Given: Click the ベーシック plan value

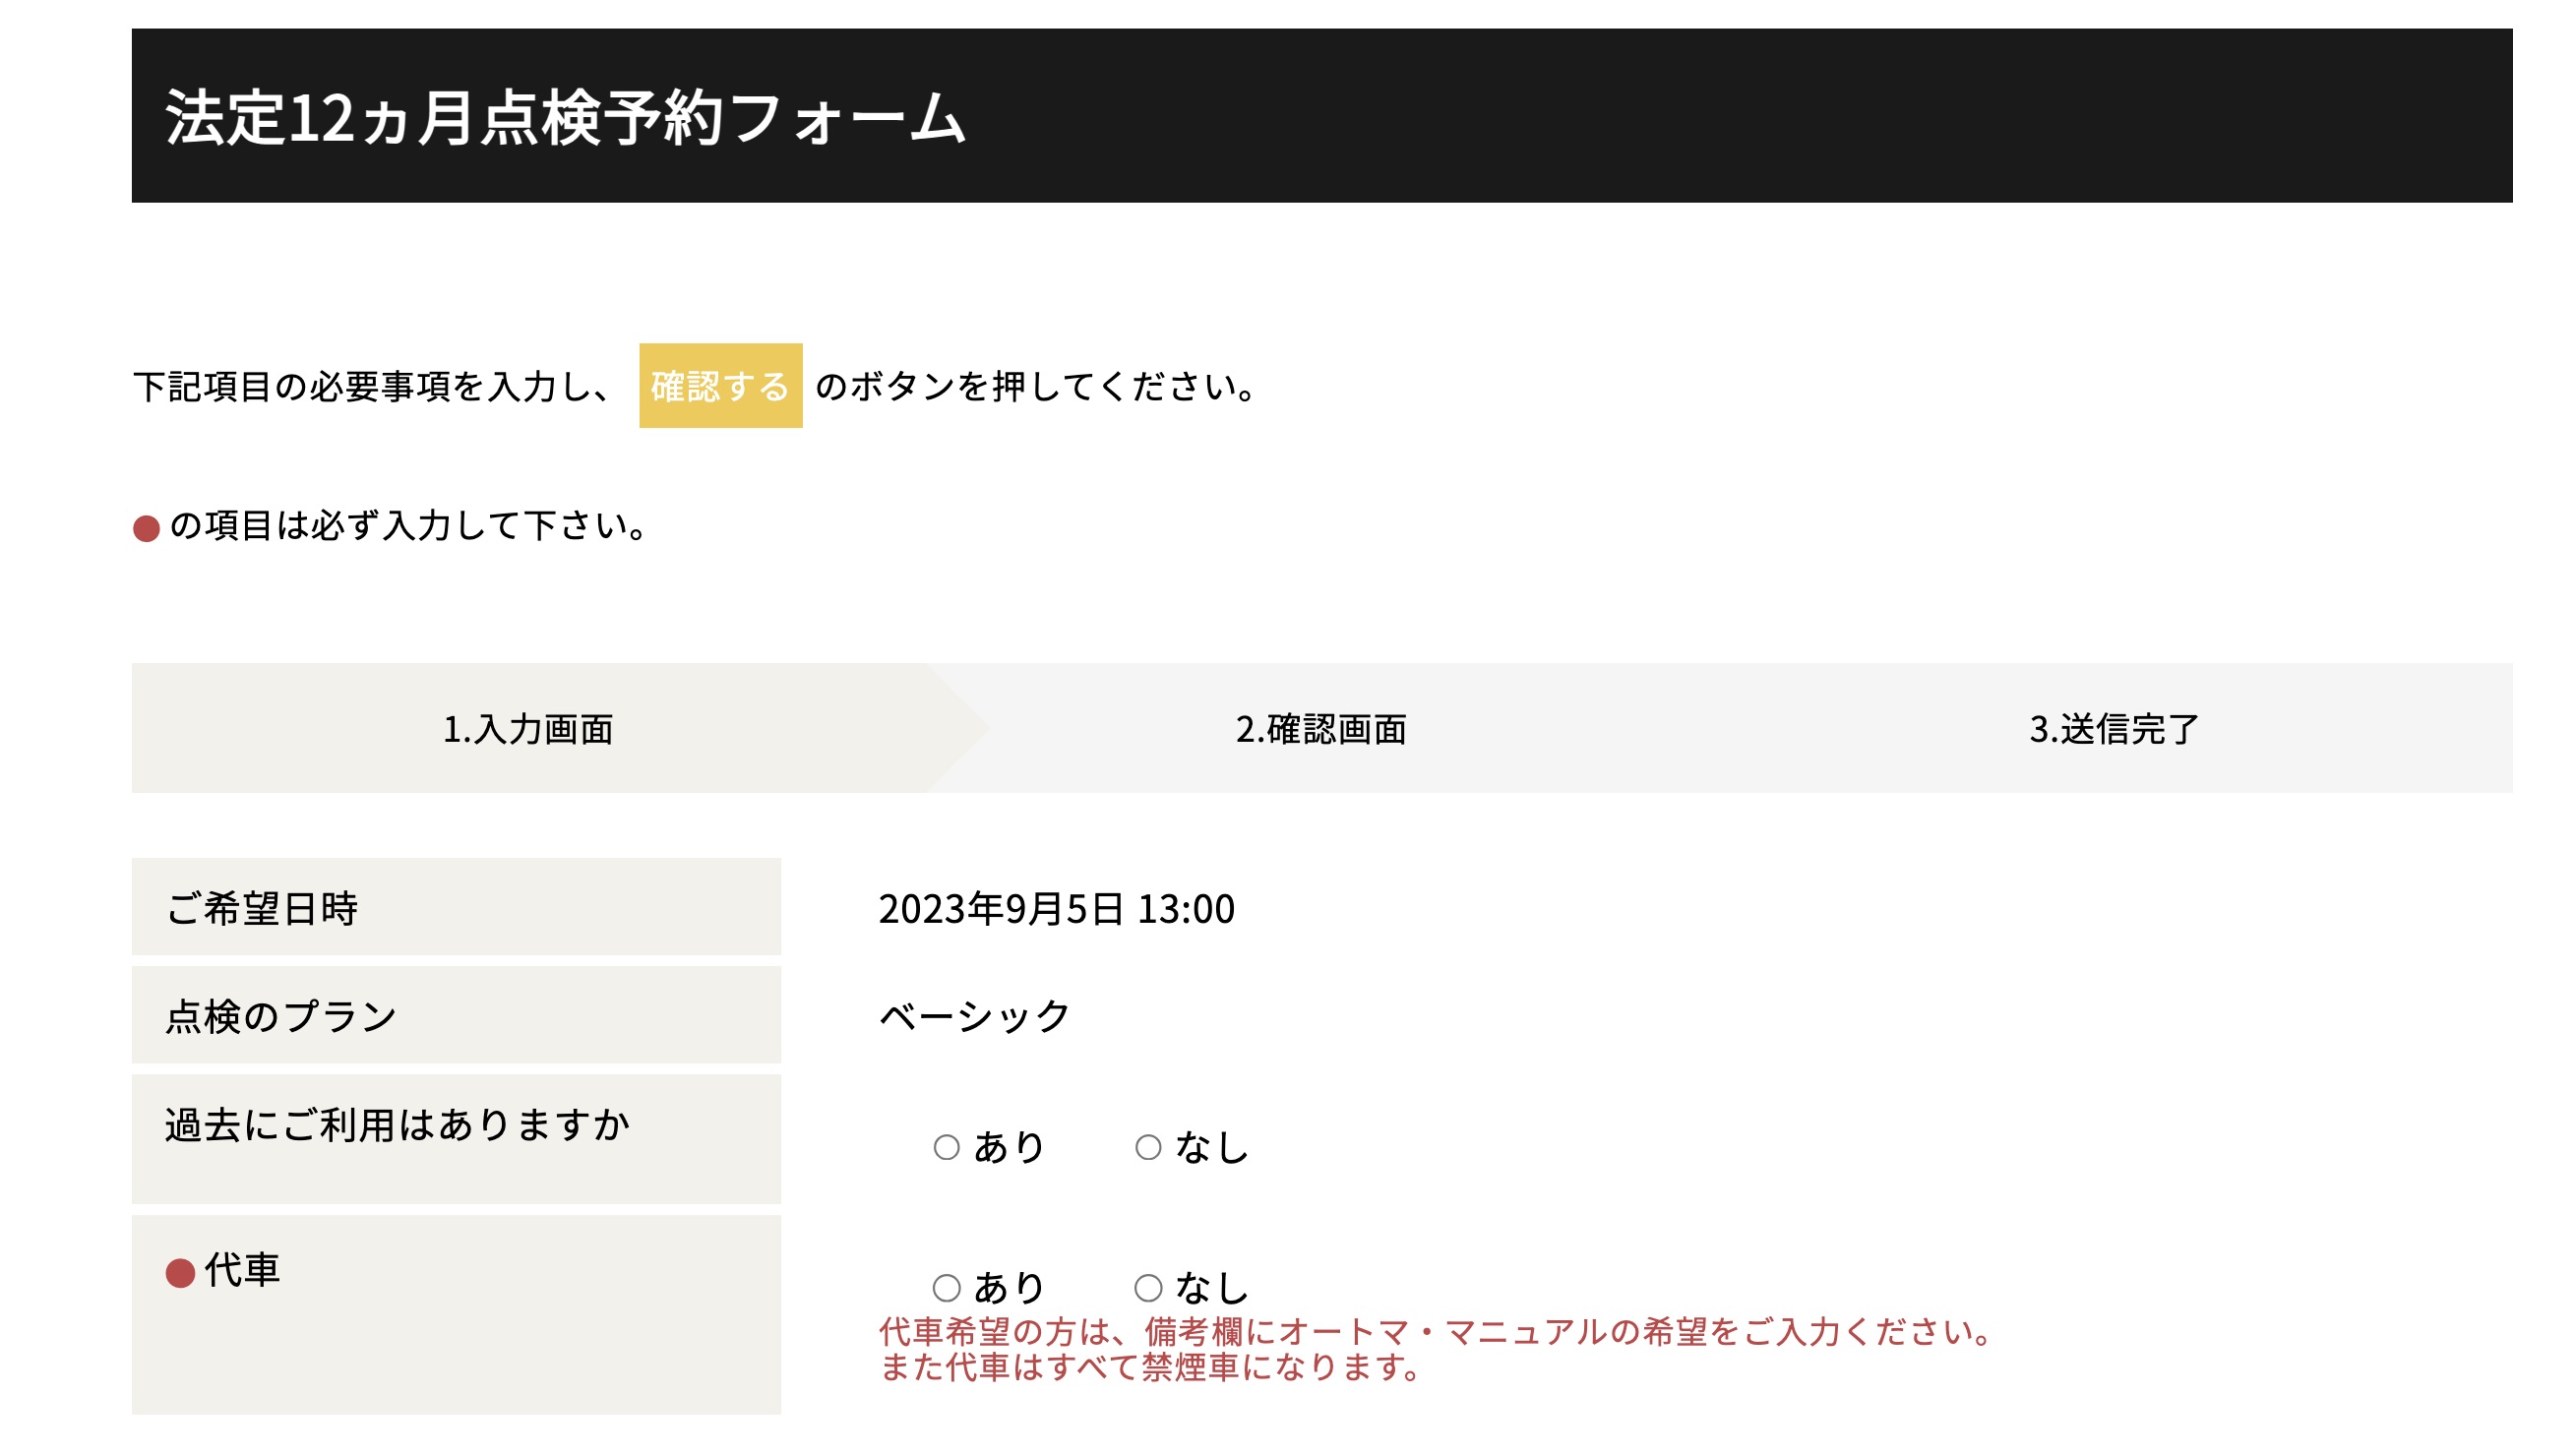Looking at the screenshot, I should click(975, 1017).
